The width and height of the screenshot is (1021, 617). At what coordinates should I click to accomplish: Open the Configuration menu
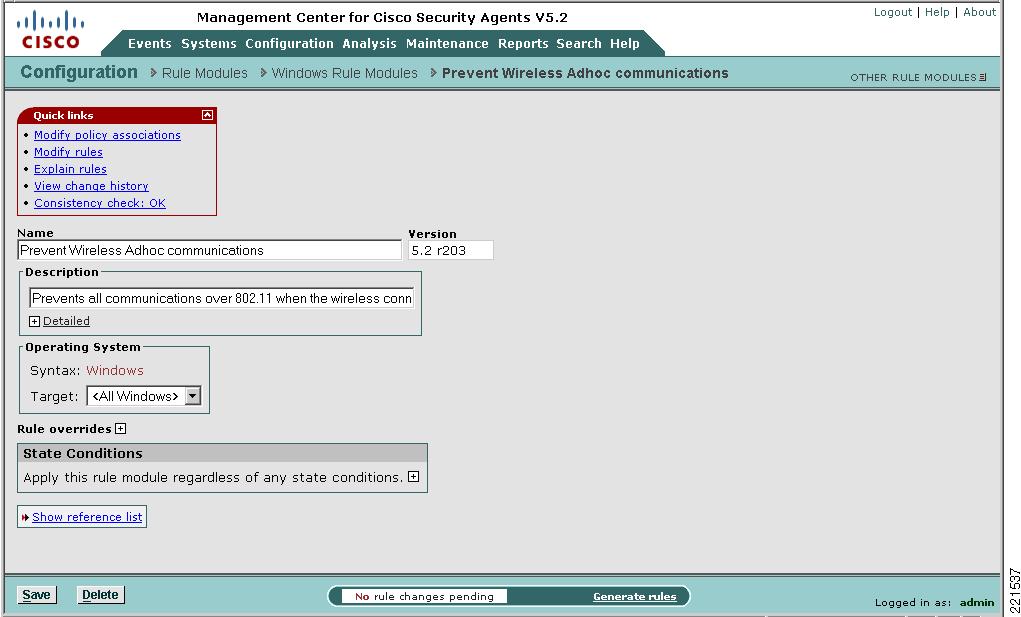289,44
